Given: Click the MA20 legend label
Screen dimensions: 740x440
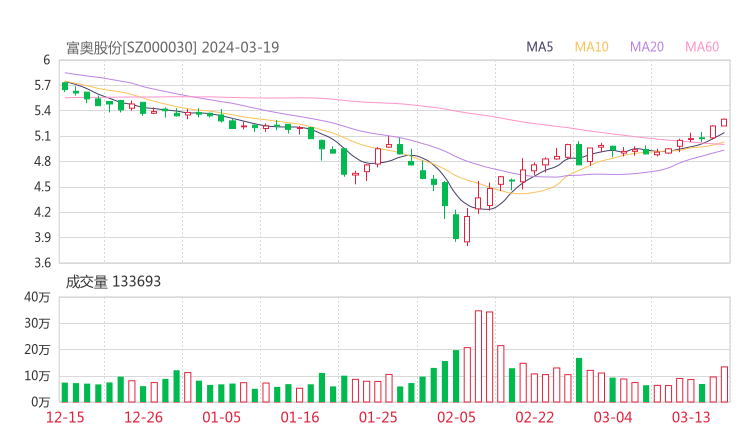Looking at the screenshot, I should click(647, 47).
